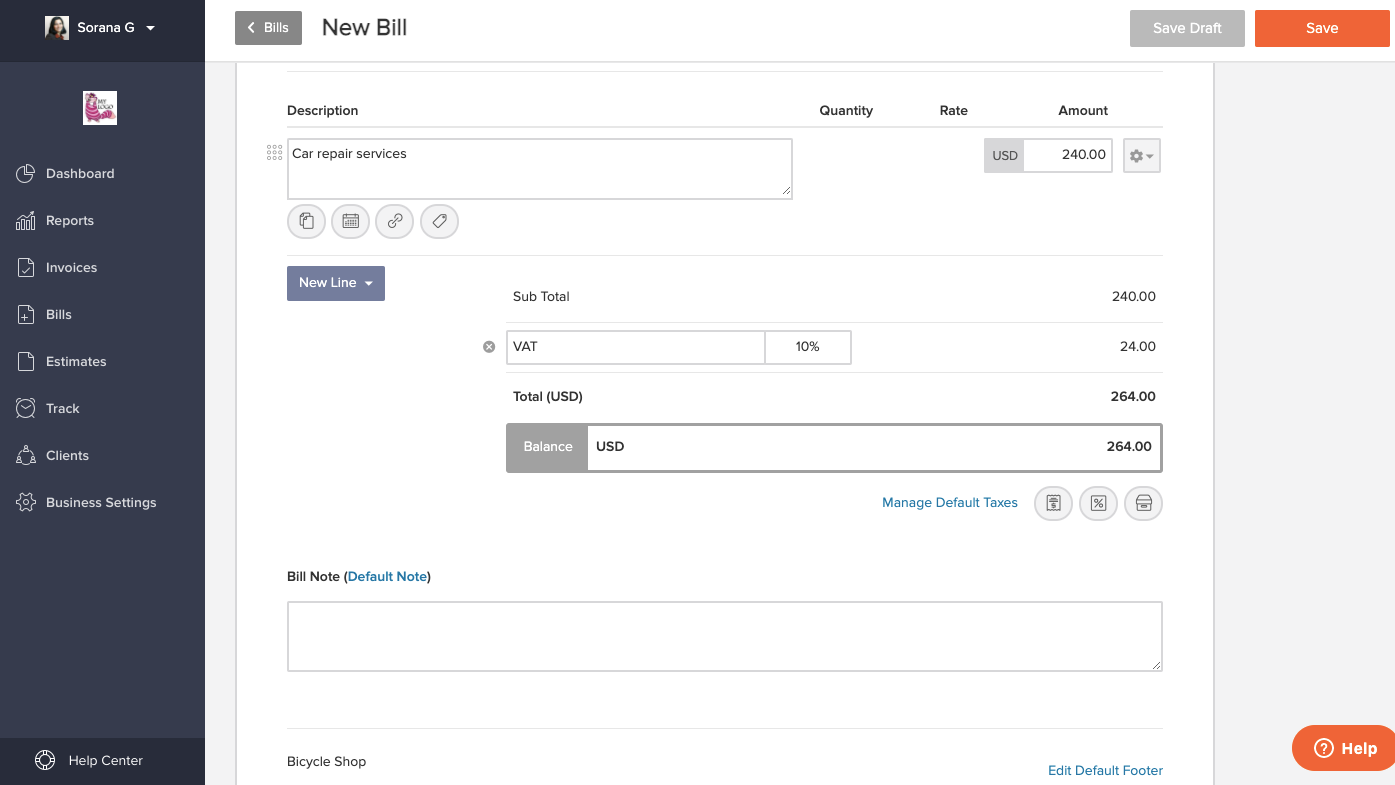1395x785 pixels.
Task: Click the percent icon below the balance
Action: [x=1098, y=503]
